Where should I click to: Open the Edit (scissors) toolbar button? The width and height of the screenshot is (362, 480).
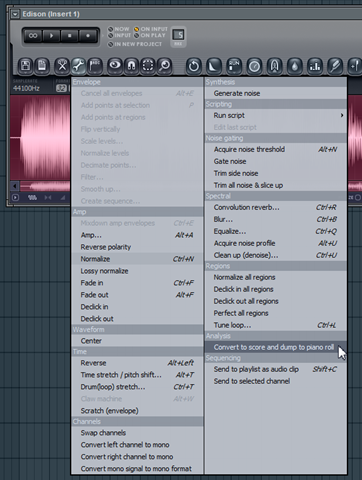pyautogui.click(x=62, y=66)
